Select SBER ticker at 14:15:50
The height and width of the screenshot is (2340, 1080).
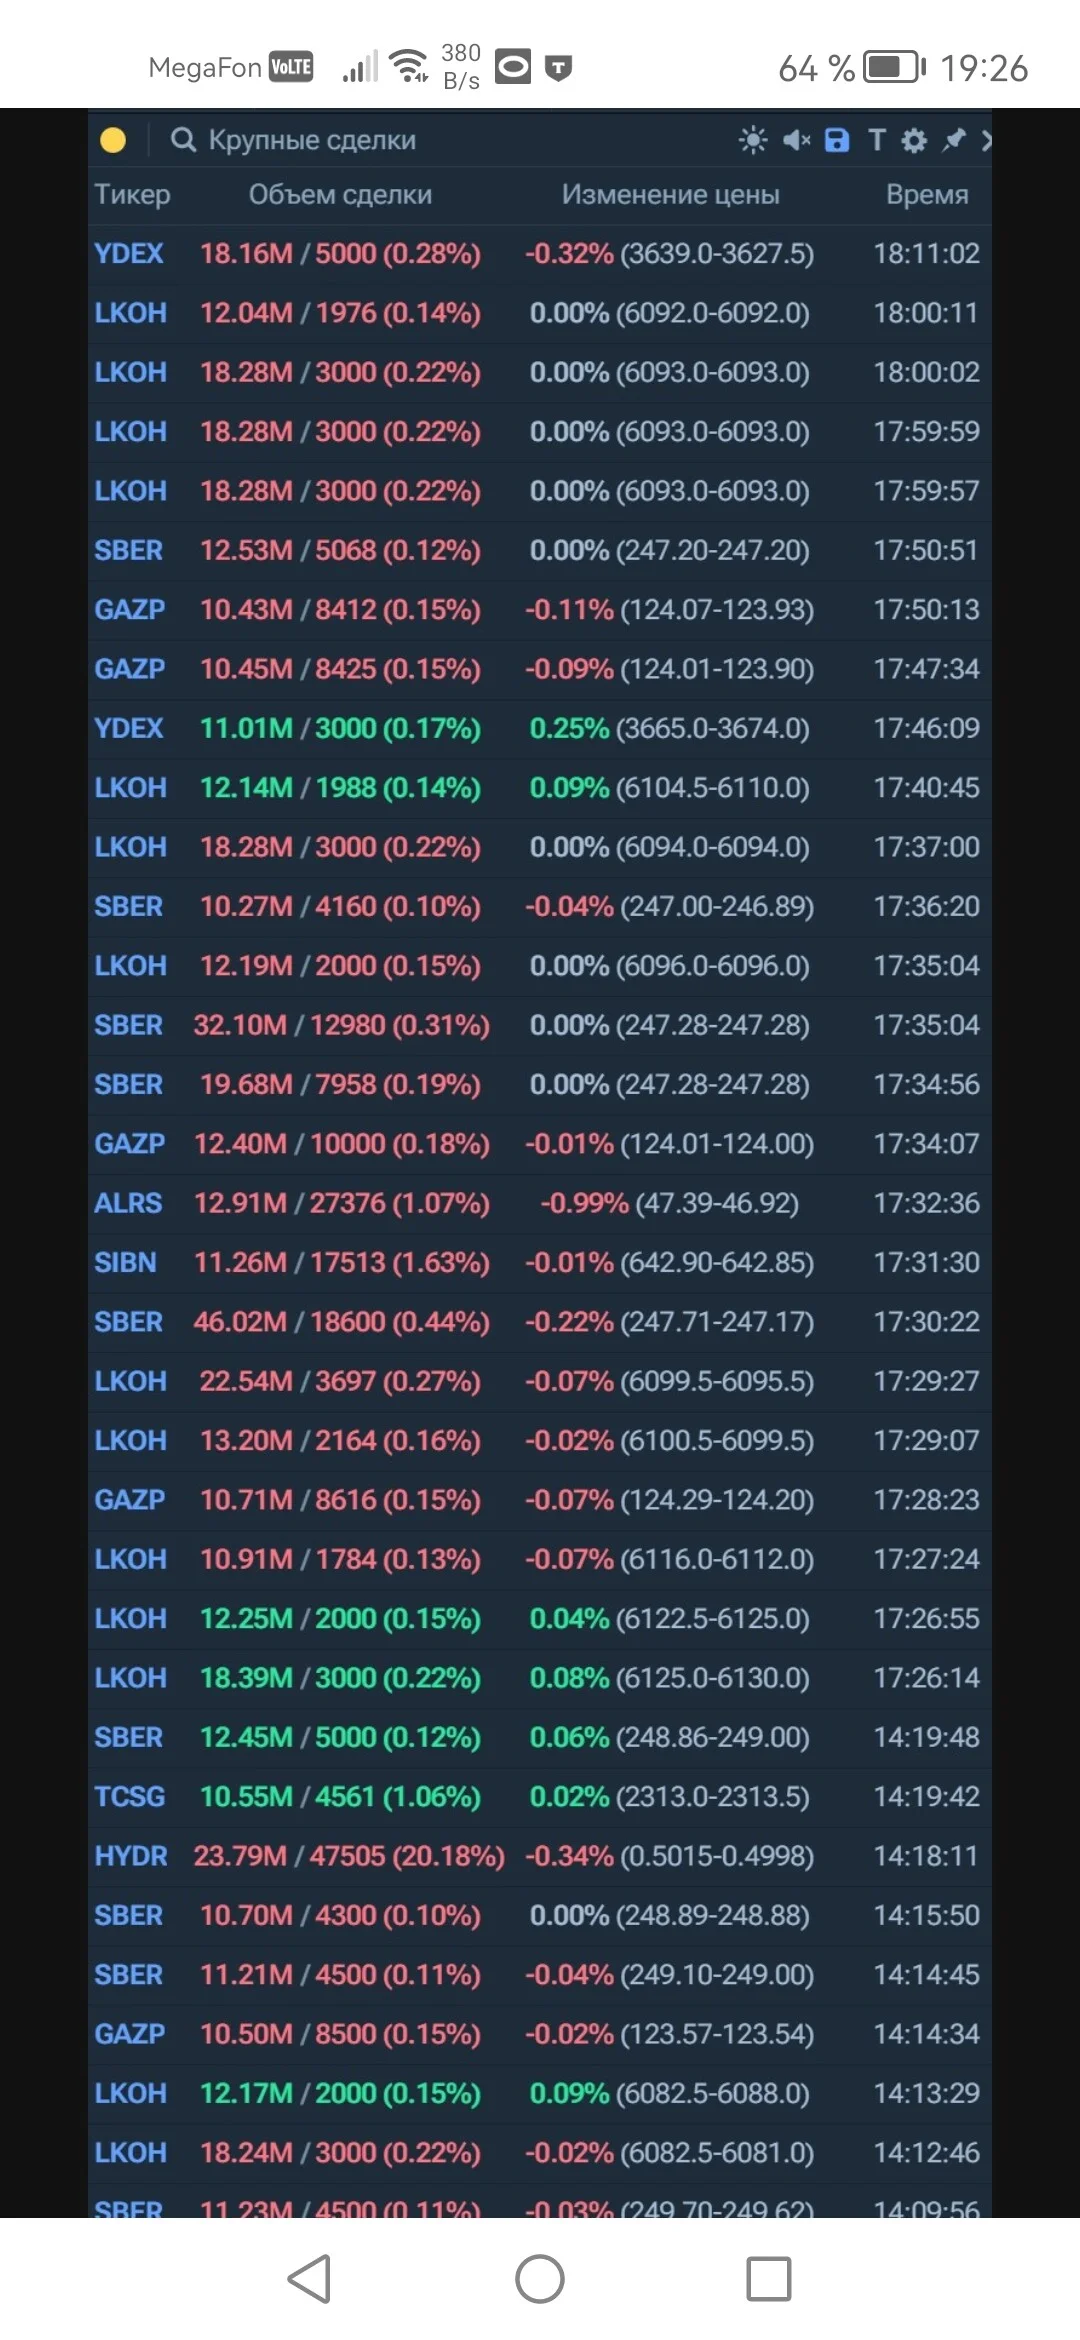129,1916
